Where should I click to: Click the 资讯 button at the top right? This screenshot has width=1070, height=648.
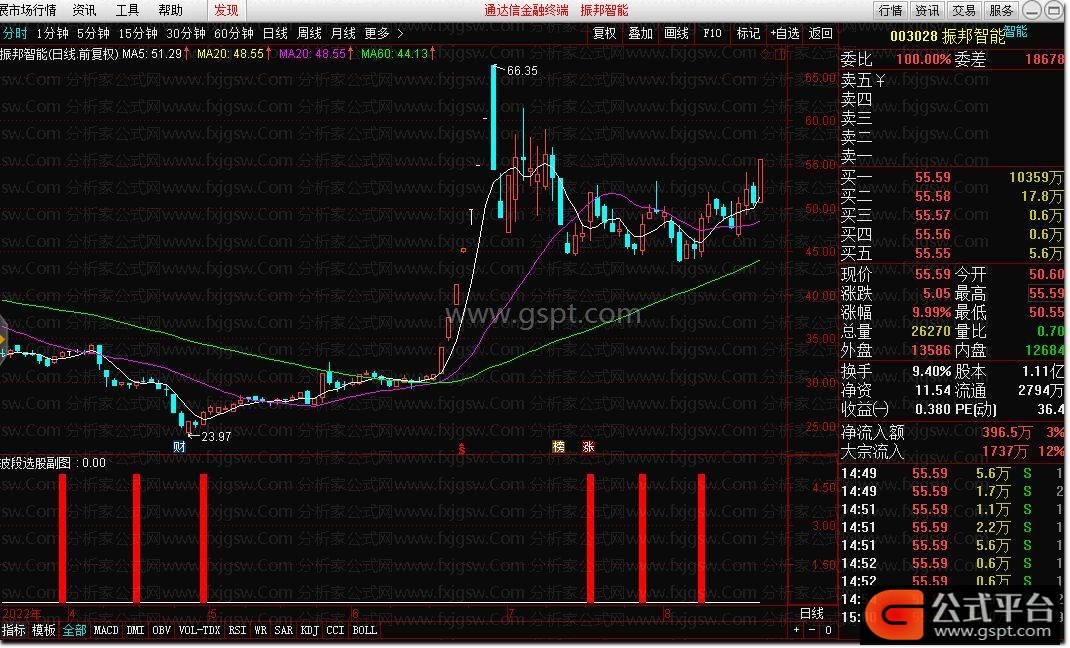click(x=927, y=10)
